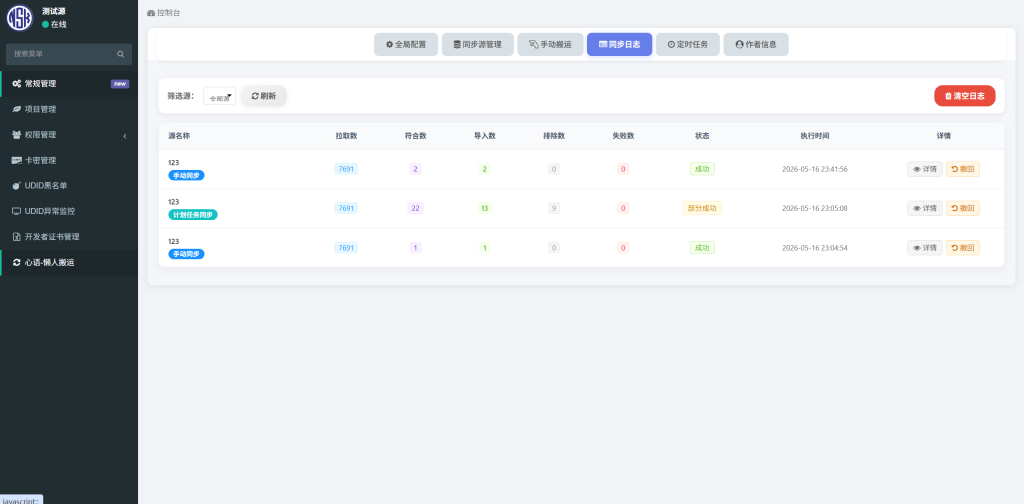This screenshot has width=1024, height=504.
Task: Switch to 定时任务 tab
Action: [688, 44]
